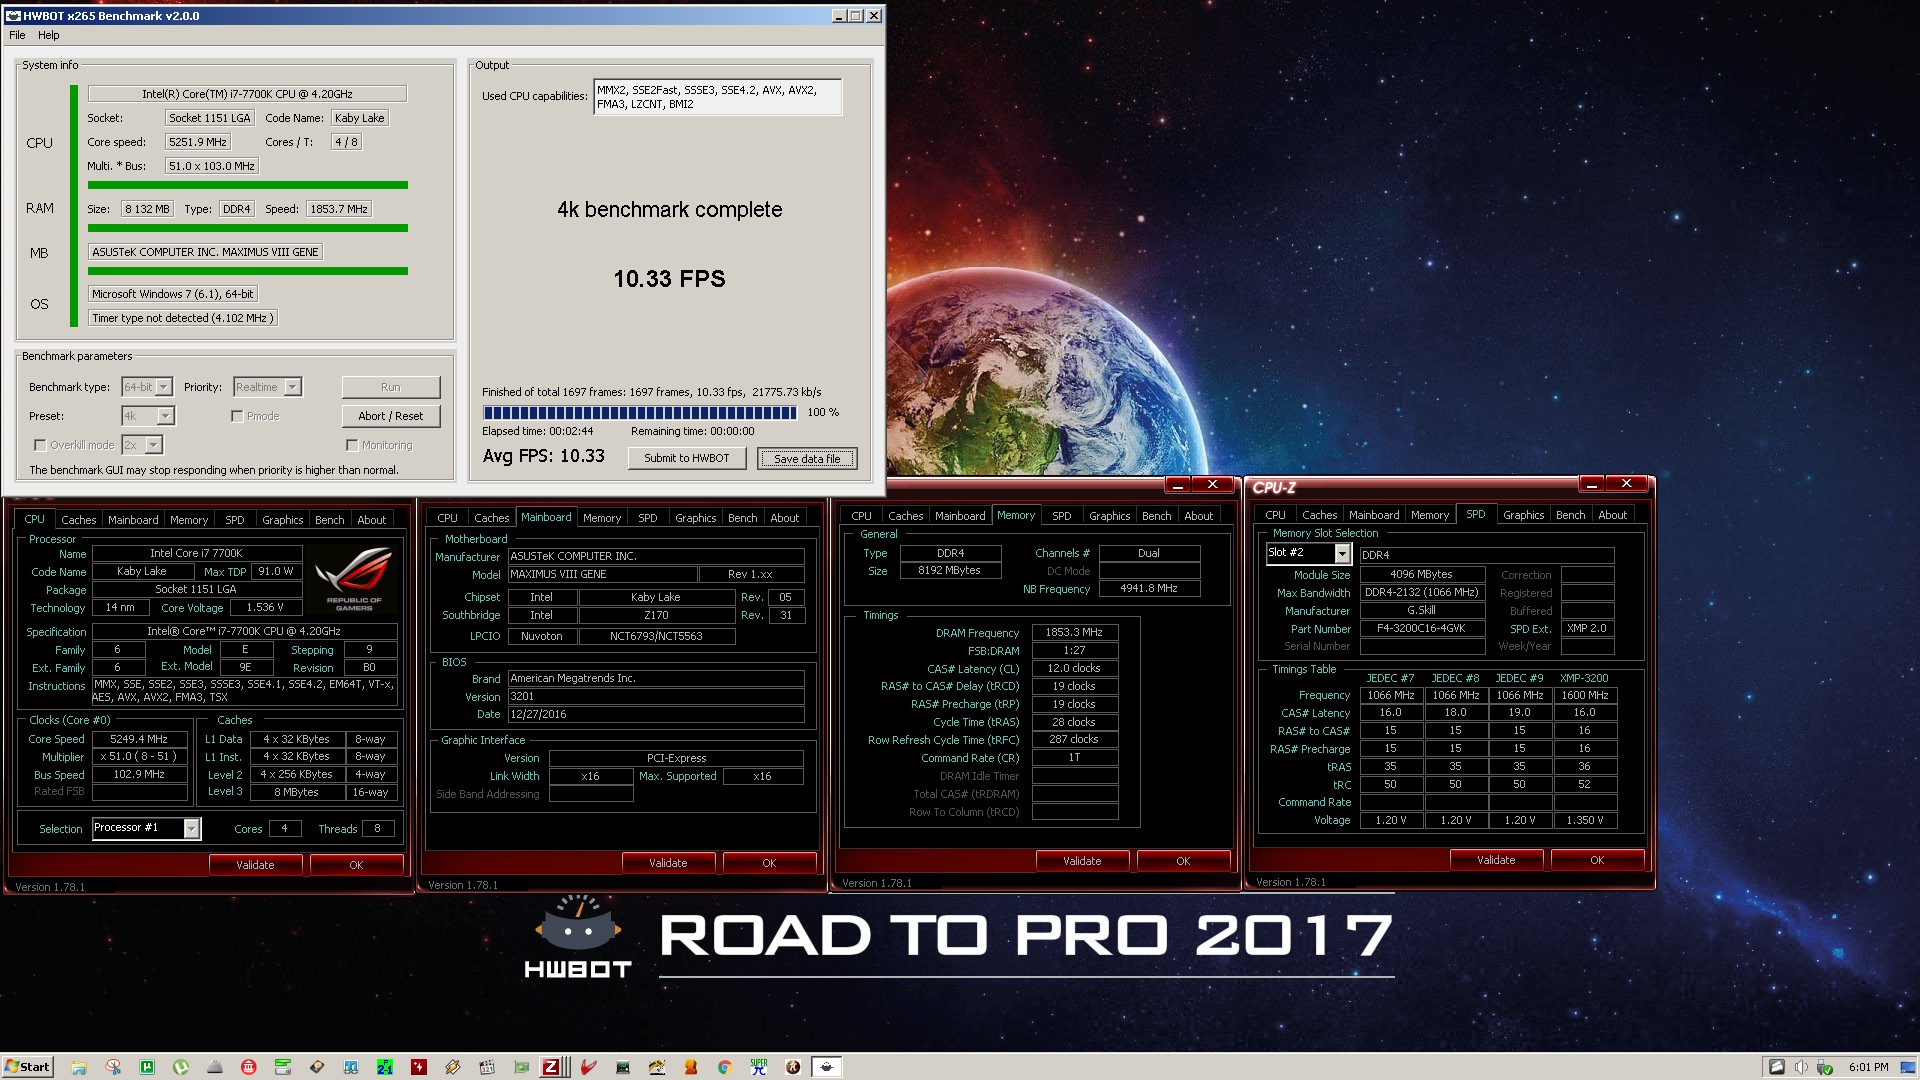The width and height of the screenshot is (1920, 1080).
Task: Open the dark red square taskbar icon
Action: coord(419,1067)
